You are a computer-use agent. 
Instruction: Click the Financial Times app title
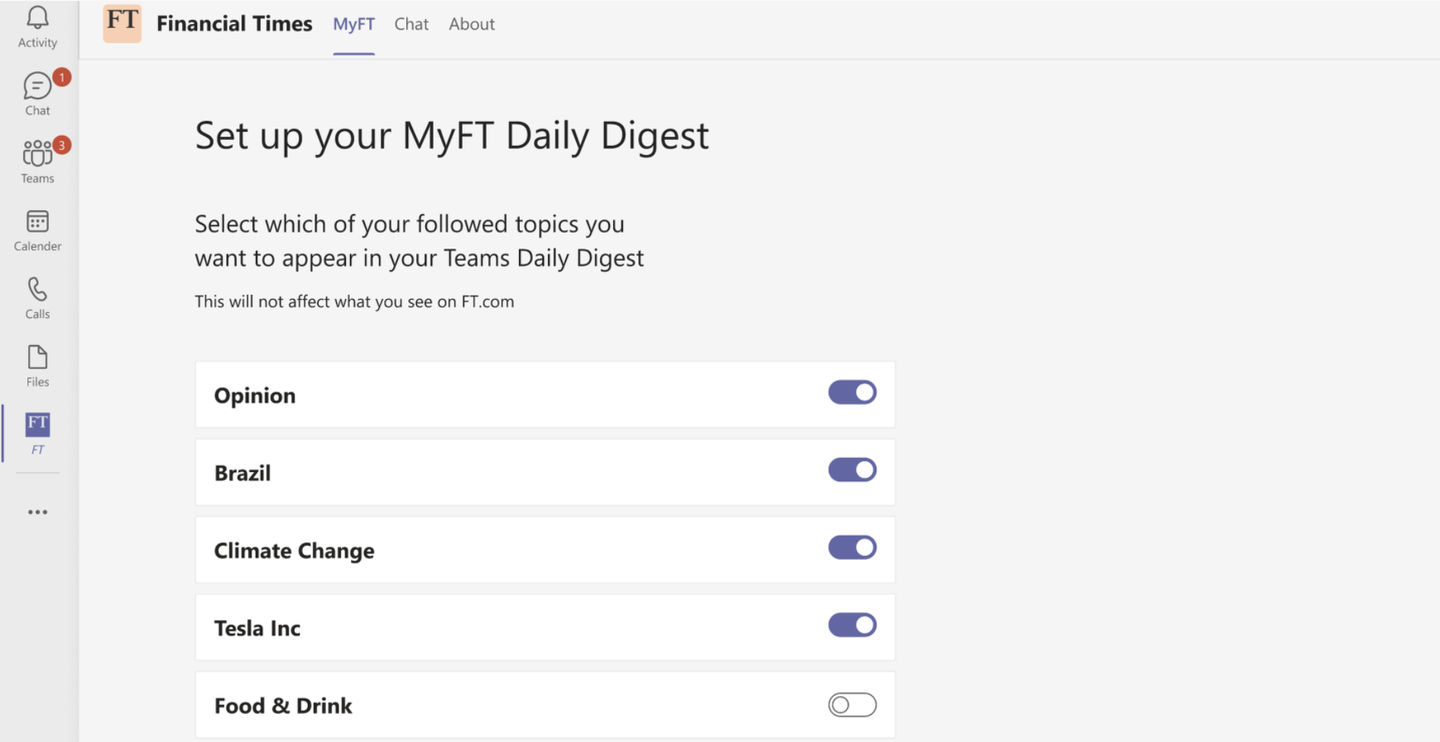point(234,23)
